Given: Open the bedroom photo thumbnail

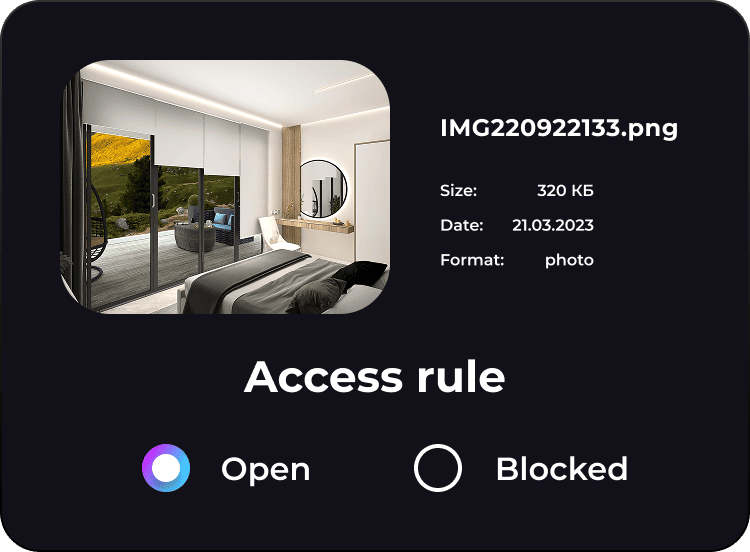Looking at the screenshot, I should 225,187.
